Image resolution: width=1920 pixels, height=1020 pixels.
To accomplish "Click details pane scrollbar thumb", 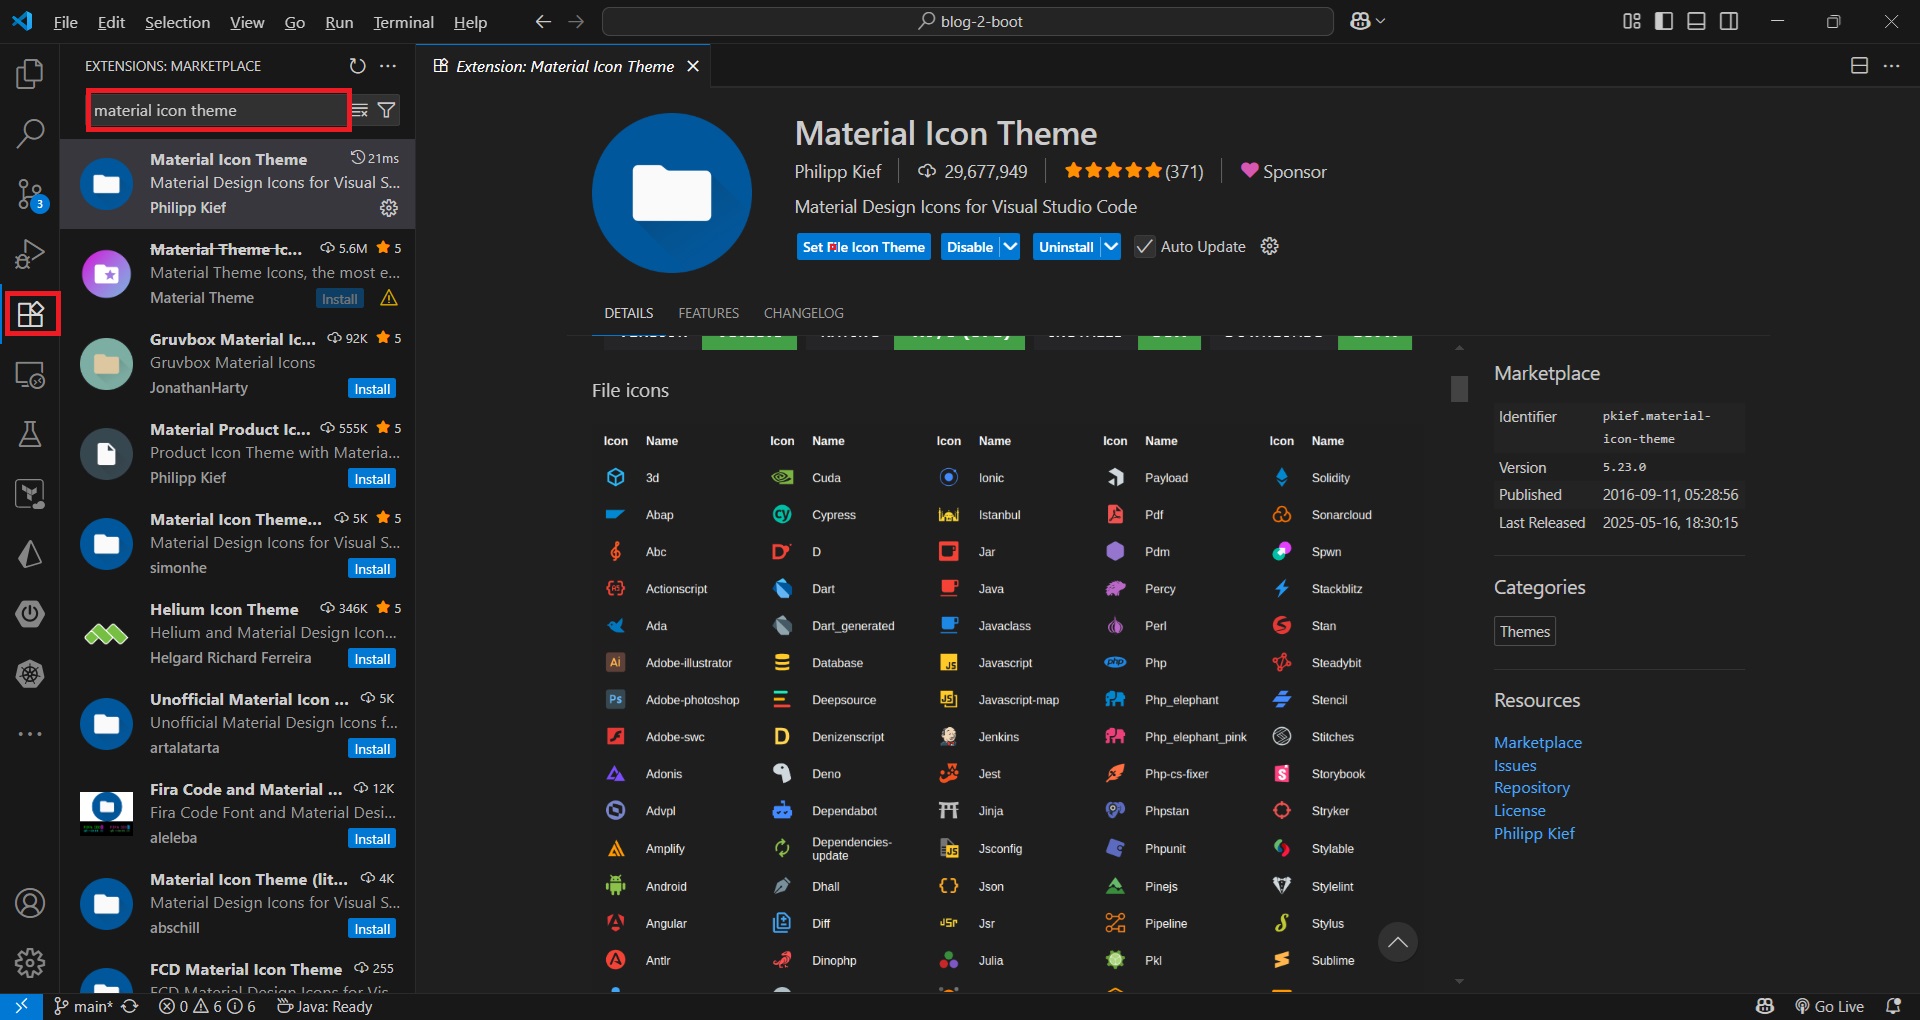I will click(x=1459, y=388).
